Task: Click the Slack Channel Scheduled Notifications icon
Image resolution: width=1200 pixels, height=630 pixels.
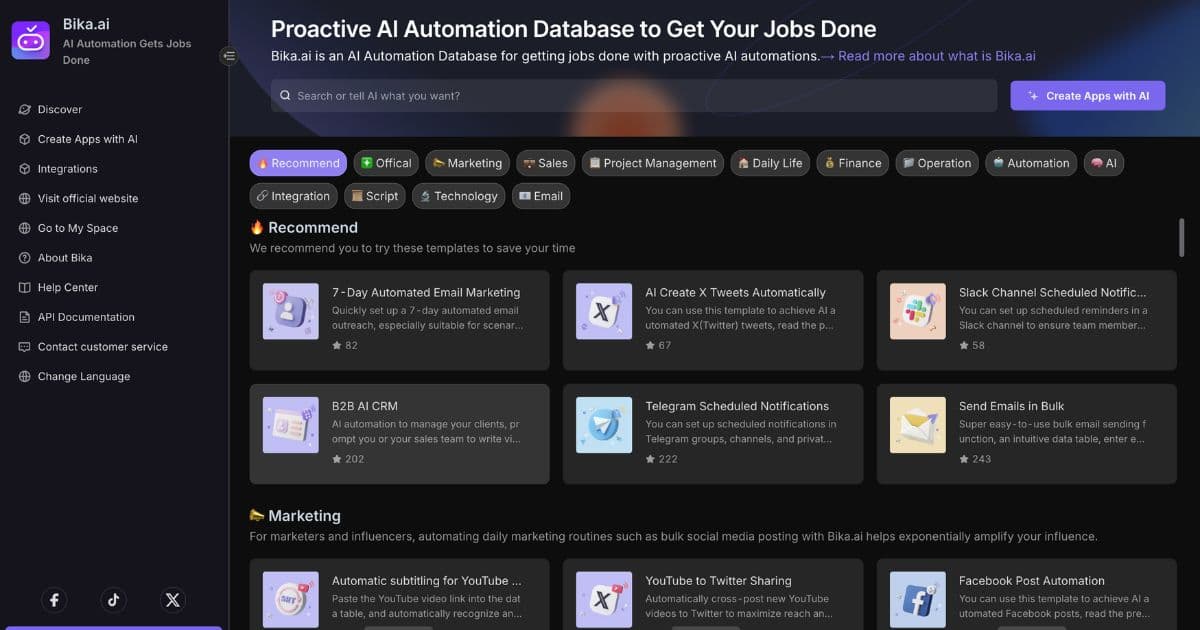Action: 918,311
